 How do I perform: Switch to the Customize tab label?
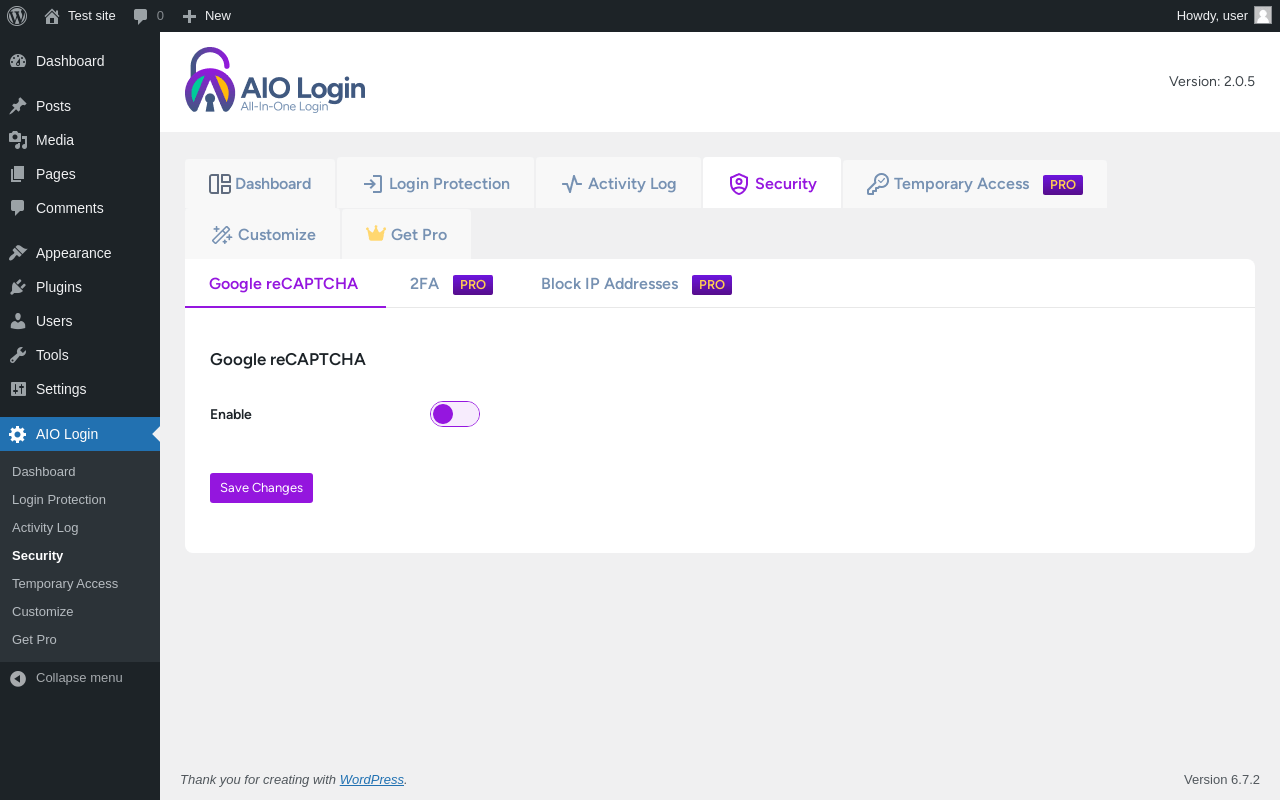(277, 235)
